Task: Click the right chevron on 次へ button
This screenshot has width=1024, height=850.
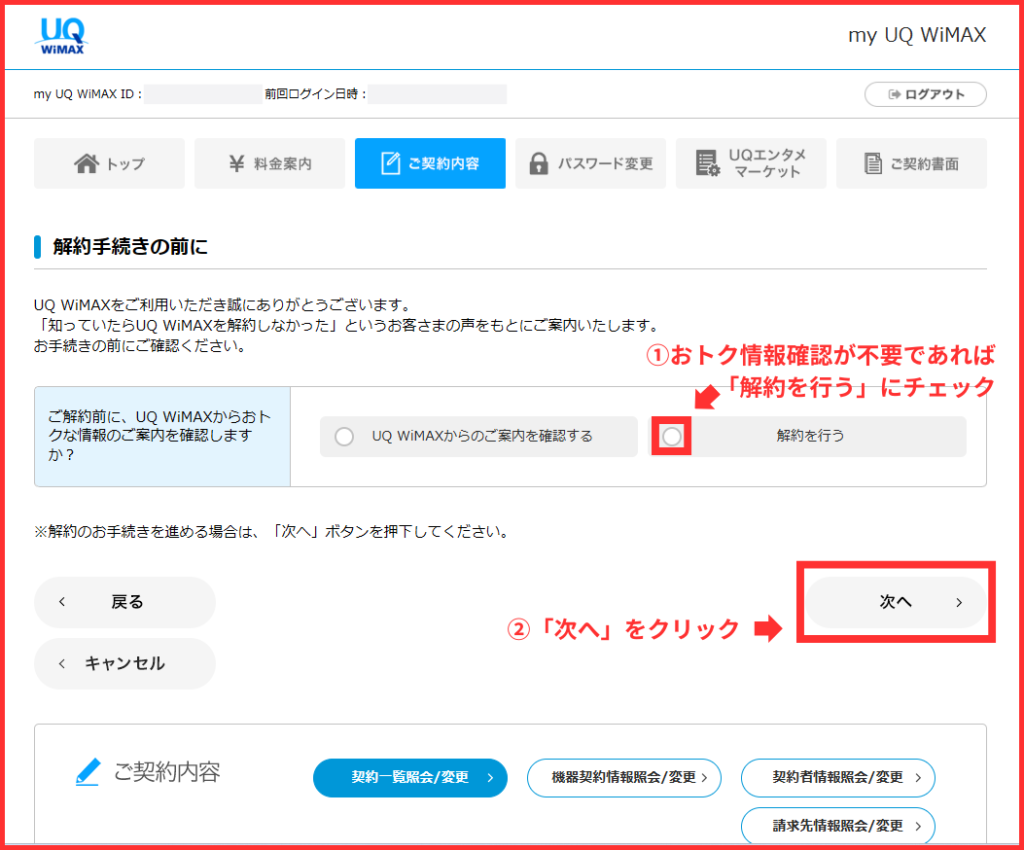Action: (959, 603)
